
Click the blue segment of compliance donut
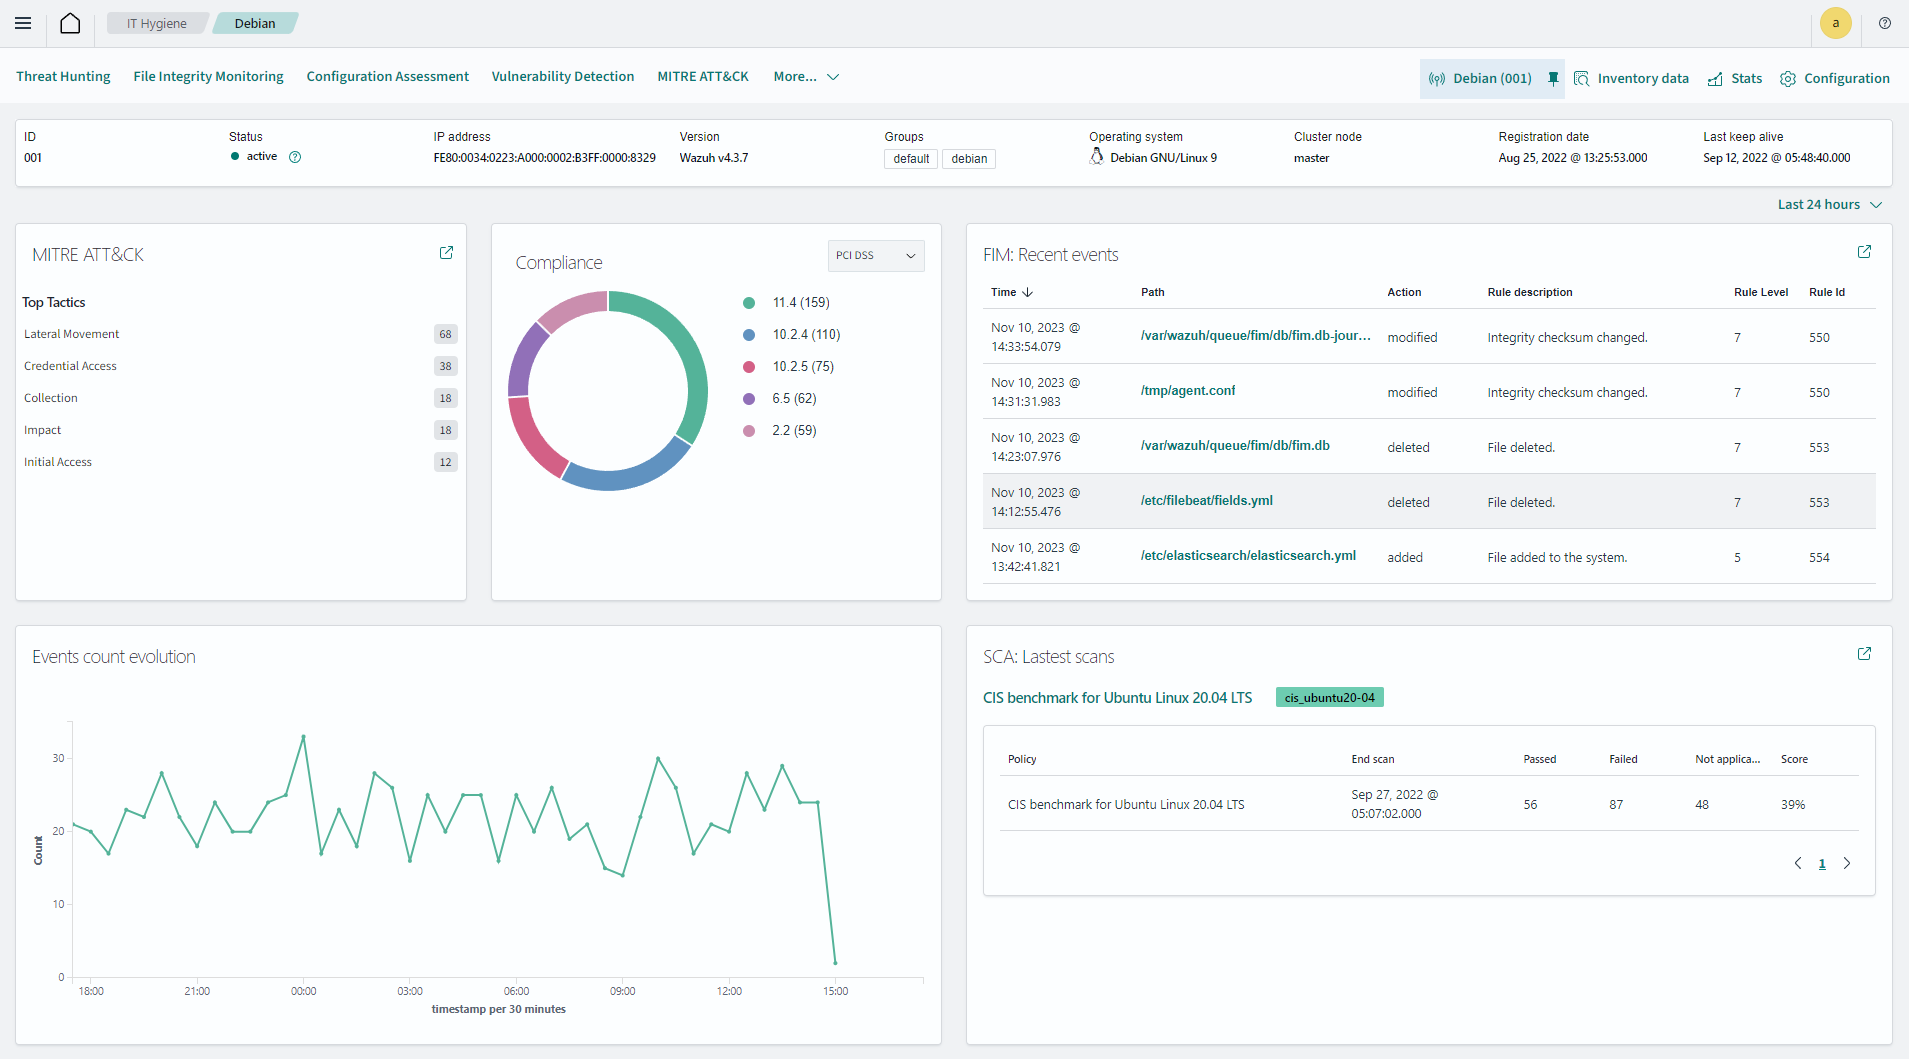[x=629, y=478]
